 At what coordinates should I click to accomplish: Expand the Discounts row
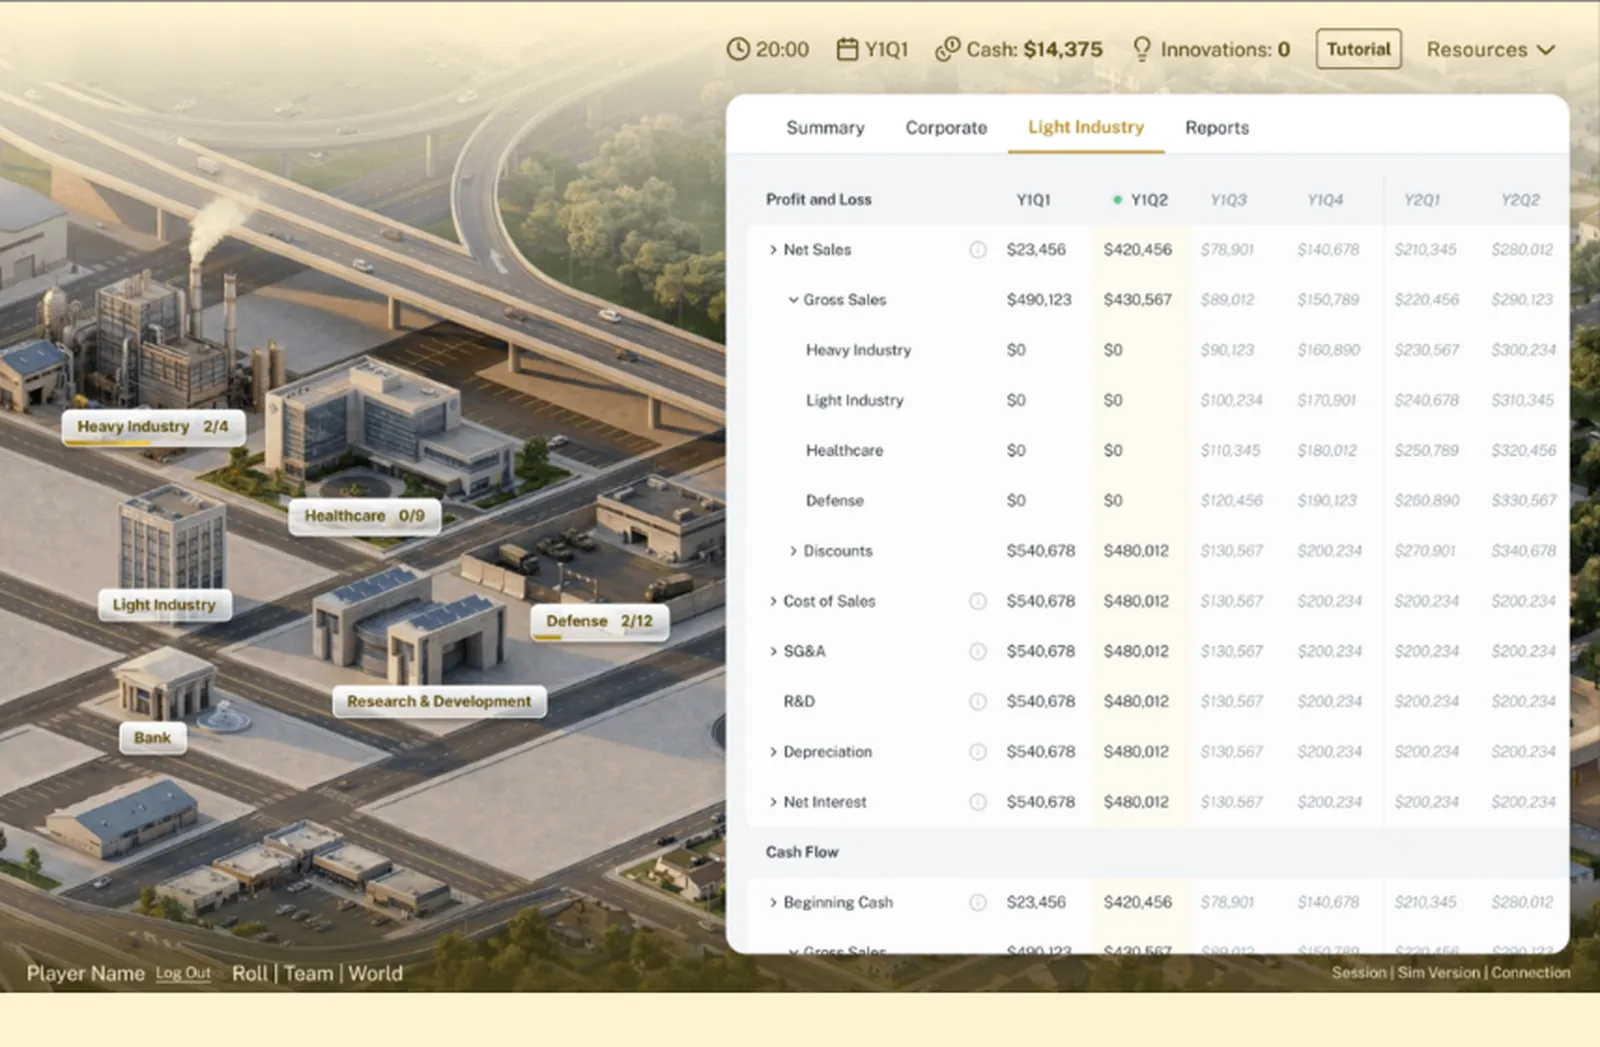(793, 551)
